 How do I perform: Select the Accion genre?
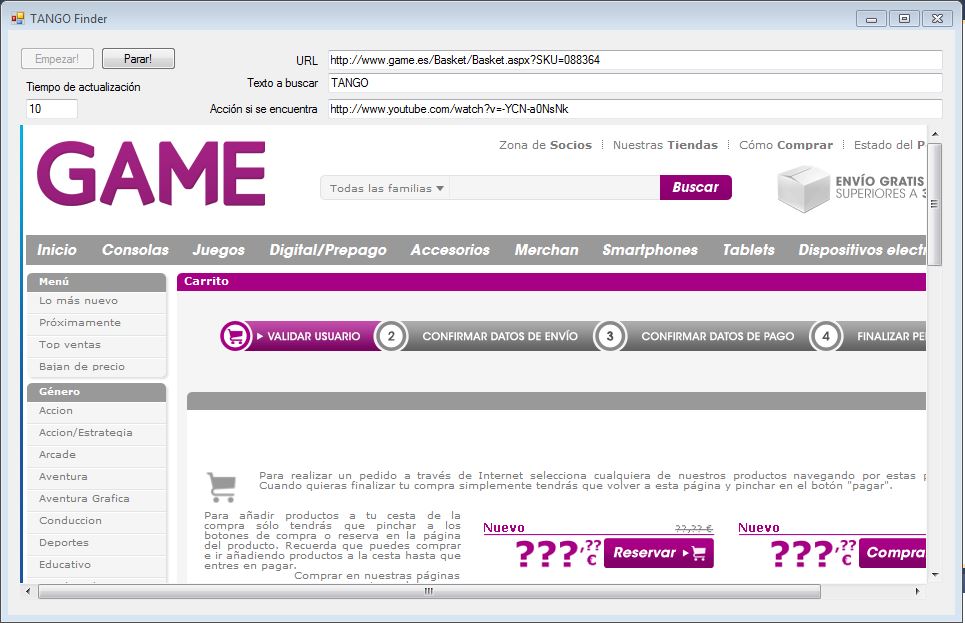(97, 411)
